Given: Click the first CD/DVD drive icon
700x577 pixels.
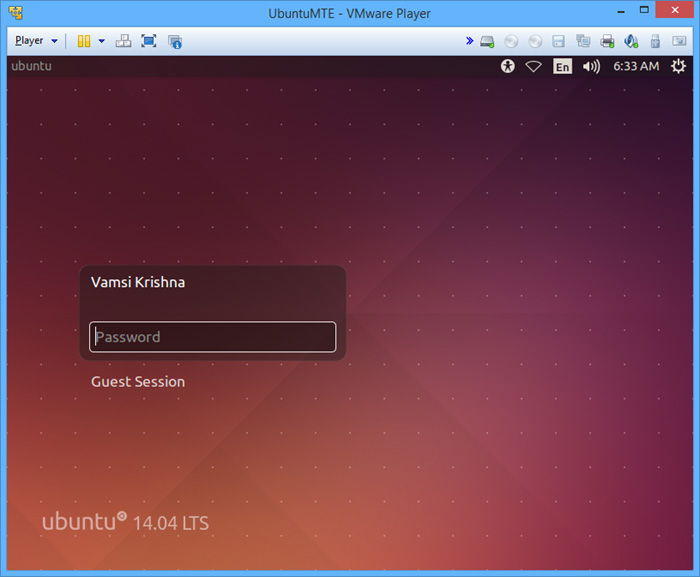Looking at the screenshot, I should coord(511,42).
